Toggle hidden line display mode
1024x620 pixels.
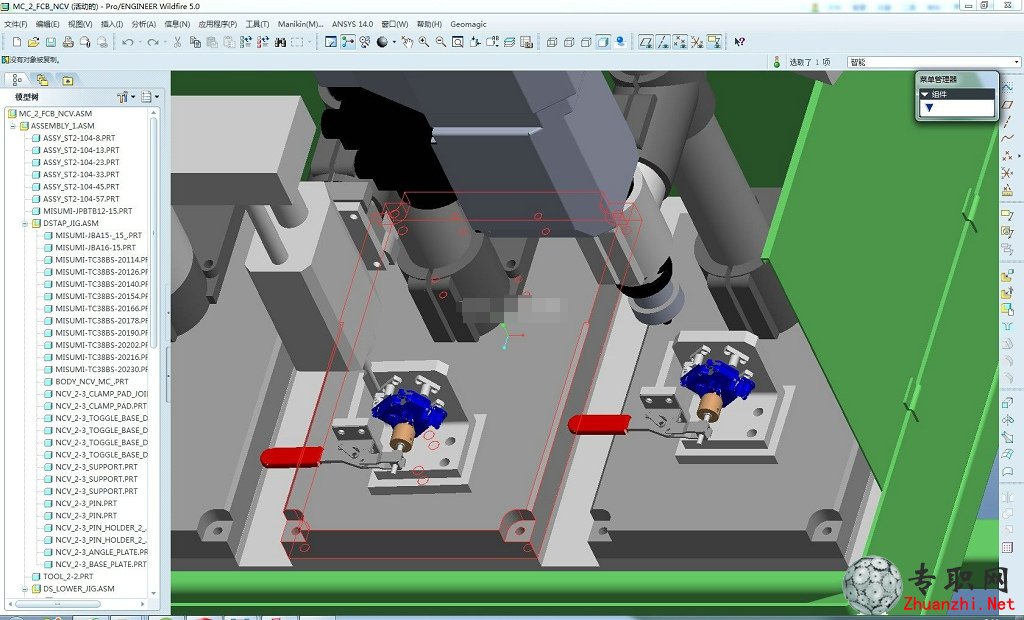pos(569,42)
